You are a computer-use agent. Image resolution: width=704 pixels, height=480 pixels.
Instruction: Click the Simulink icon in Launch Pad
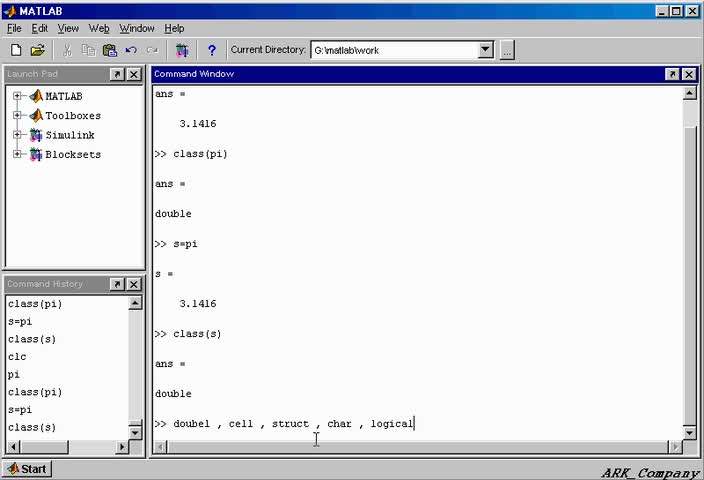[36, 135]
